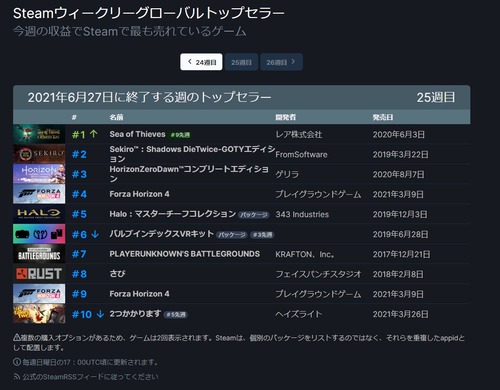Open the Forza Horizon 4 link at rank 4
Image resolution: width=500 pixels, height=390 pixels.
139,194
